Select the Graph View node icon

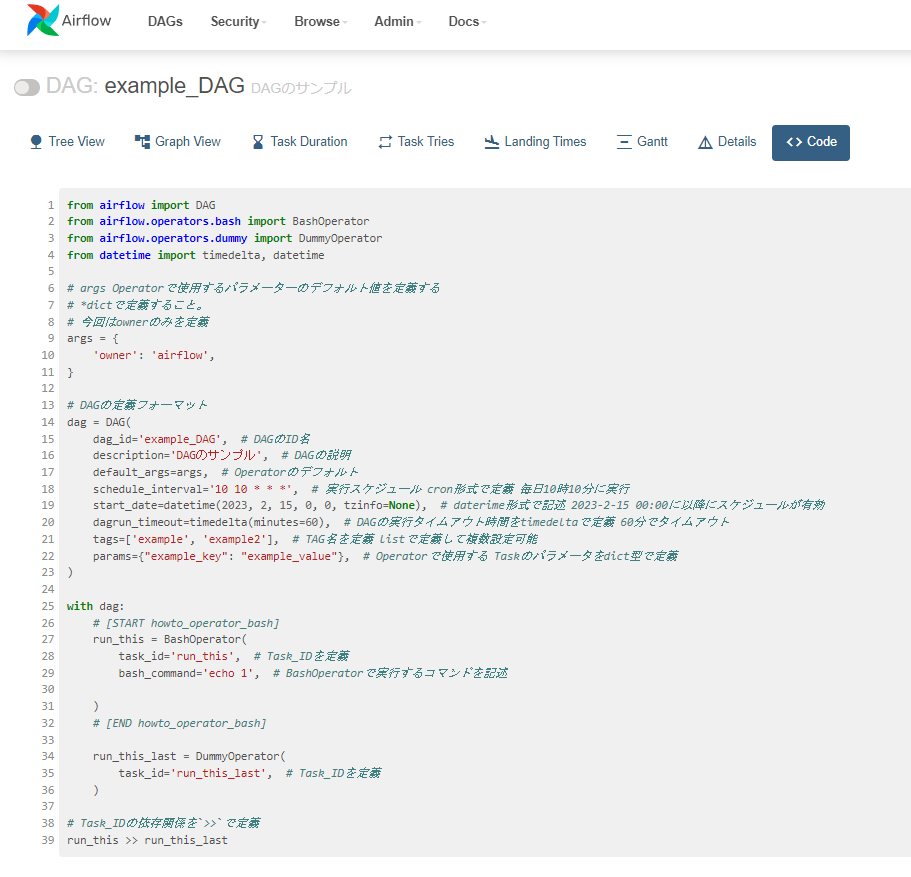click(143, 141)
